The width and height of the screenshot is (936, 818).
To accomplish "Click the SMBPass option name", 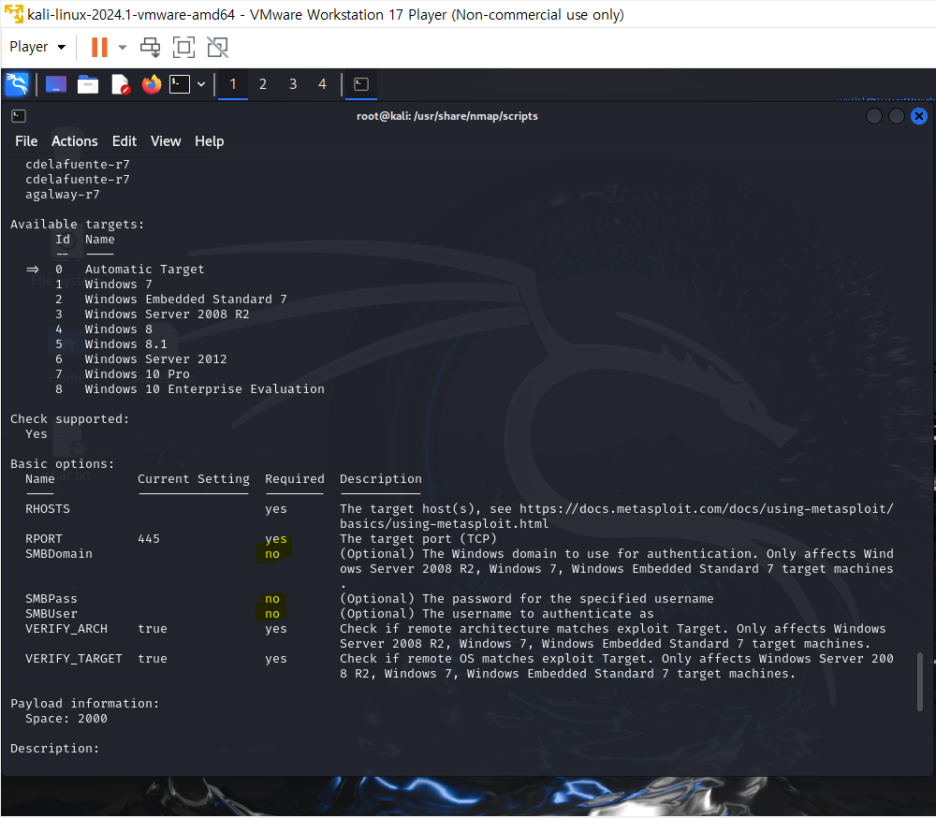I will 51,598.
